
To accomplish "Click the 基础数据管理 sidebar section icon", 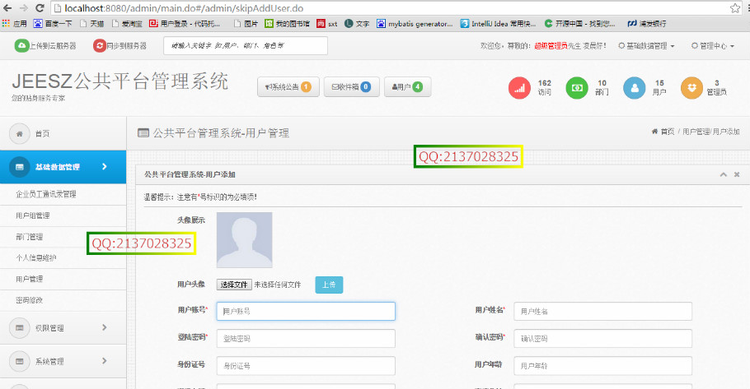I will point(20,167).
